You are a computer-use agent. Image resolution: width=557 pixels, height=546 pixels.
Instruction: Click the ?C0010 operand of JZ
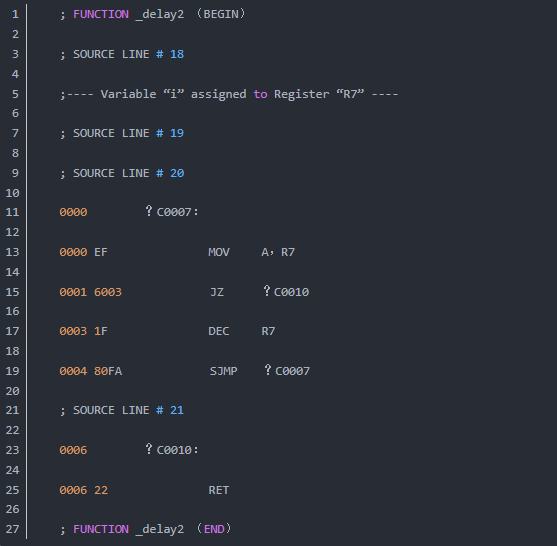pyautogui.click(x=286, y=292)
